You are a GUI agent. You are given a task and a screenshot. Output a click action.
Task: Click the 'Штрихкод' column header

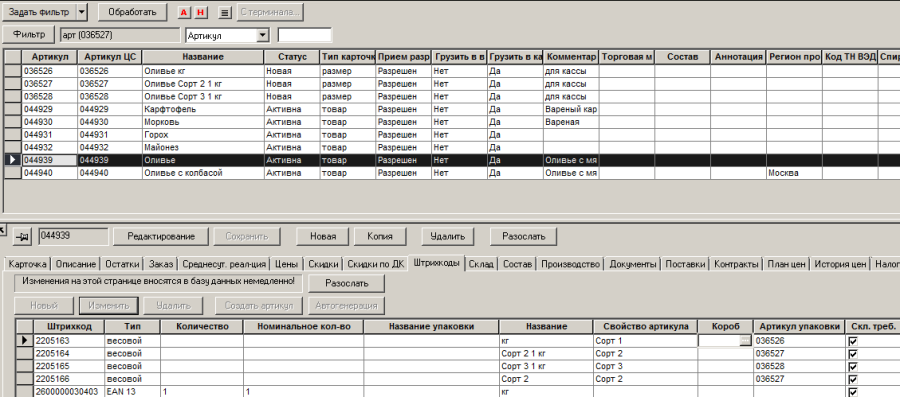coord(68,326)
